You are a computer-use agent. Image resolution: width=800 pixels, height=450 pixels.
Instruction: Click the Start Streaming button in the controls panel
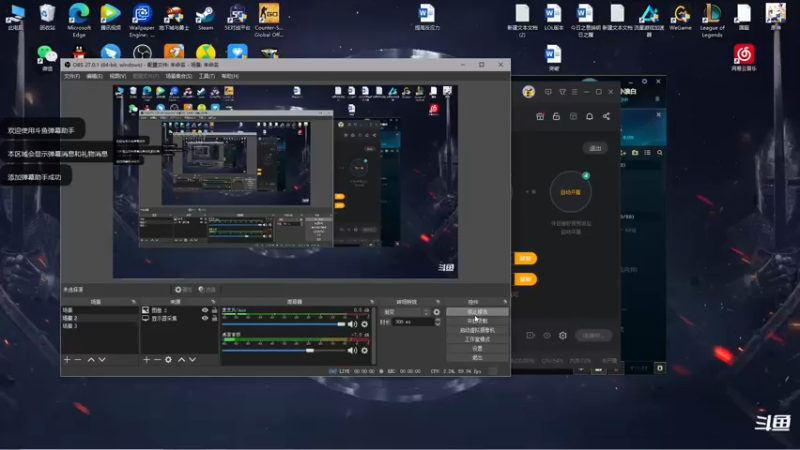(477, 312)
